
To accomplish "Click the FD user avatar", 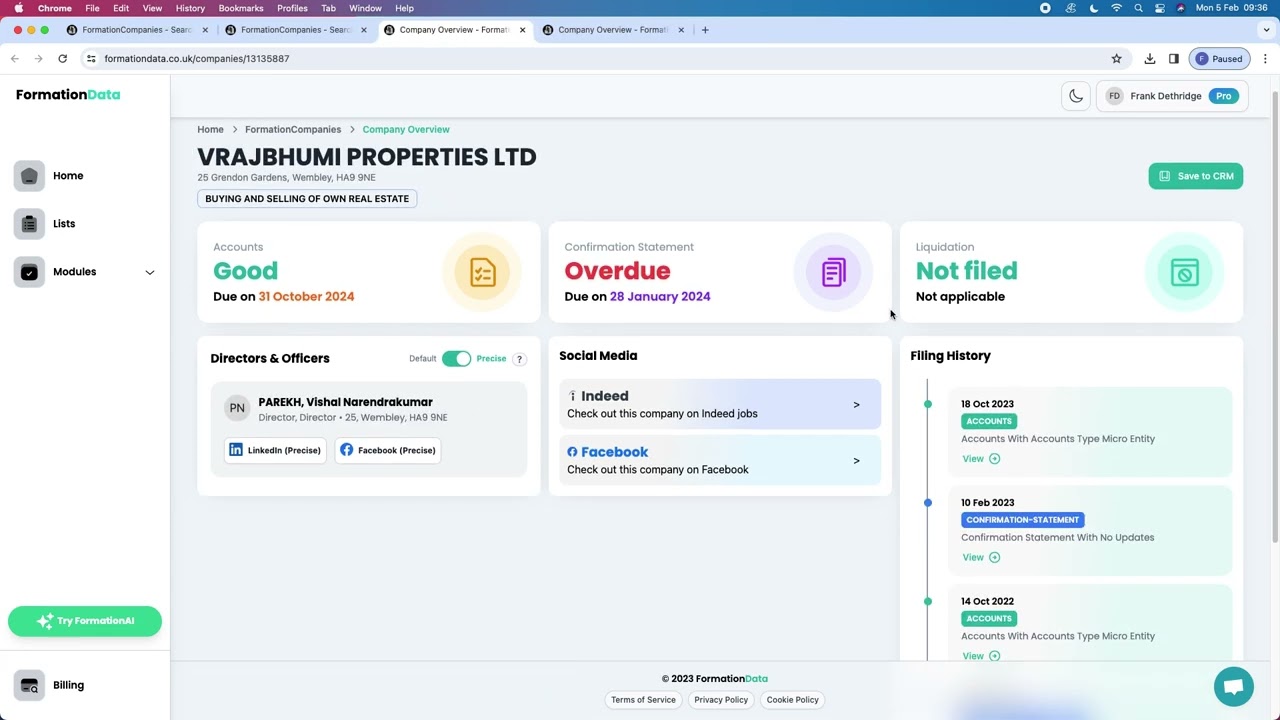I will tap(1114, 96).
